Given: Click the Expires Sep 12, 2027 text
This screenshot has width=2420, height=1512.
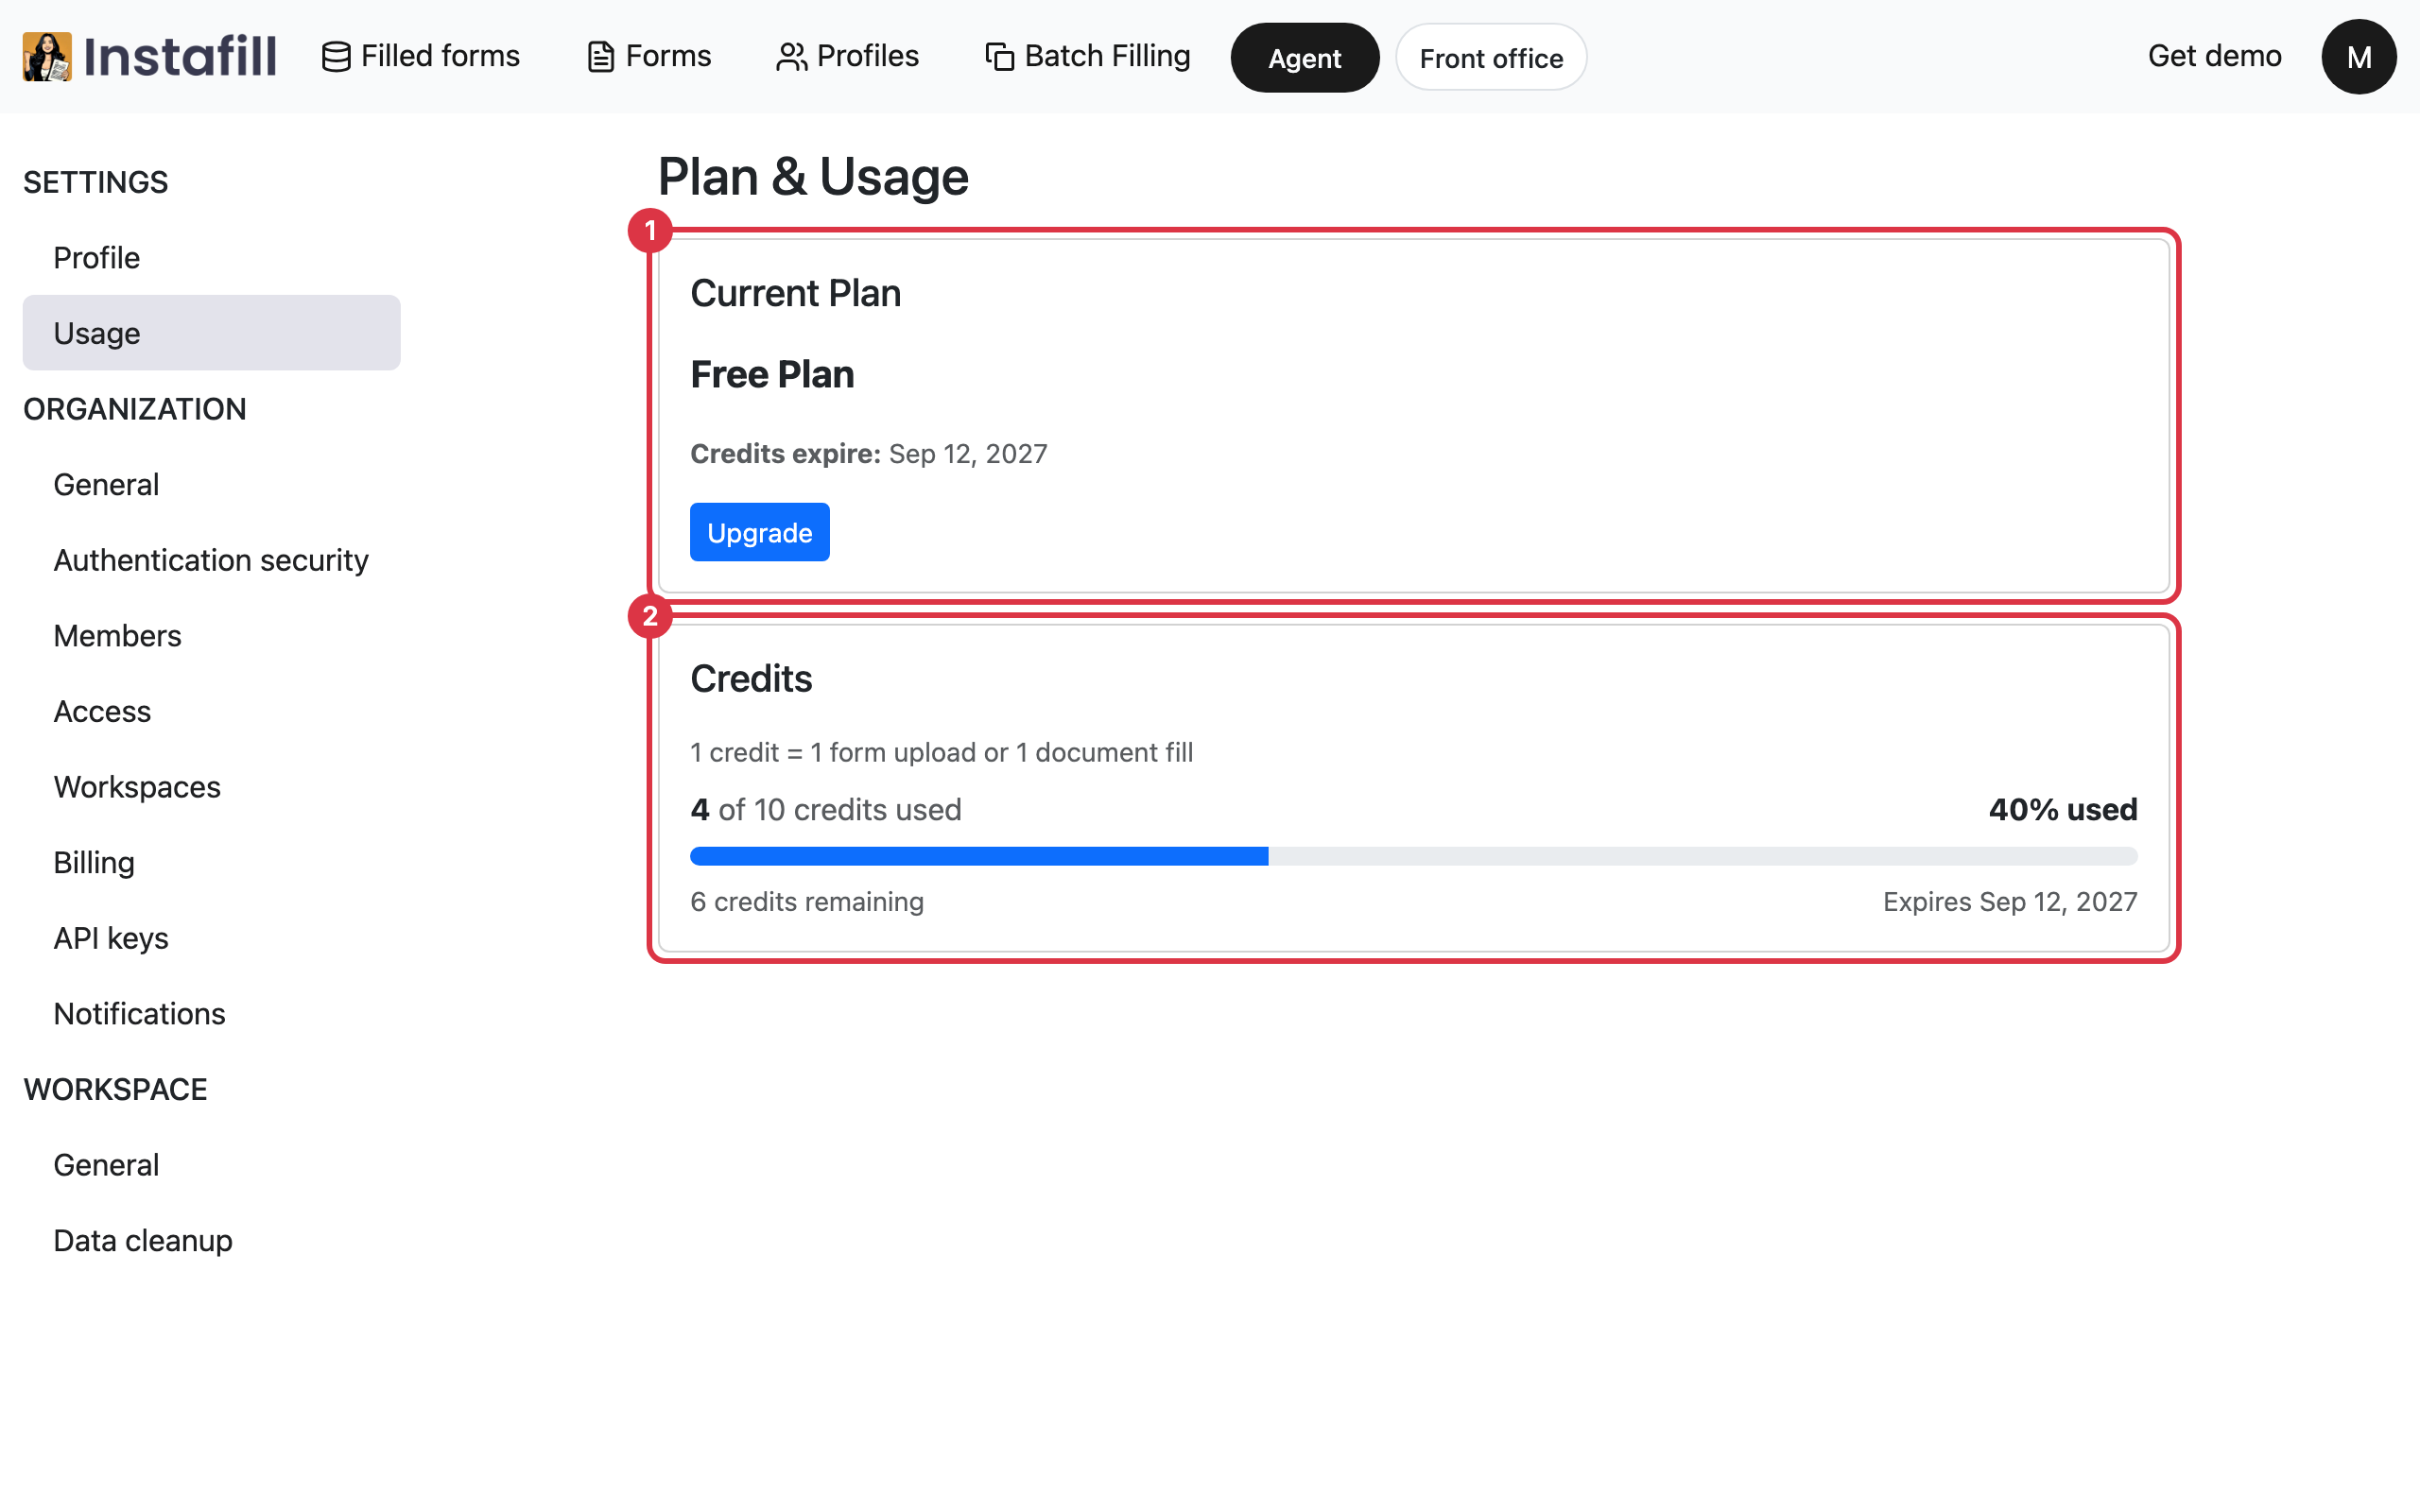Looking at the screenshot, I should click(x=2009, y=901).
